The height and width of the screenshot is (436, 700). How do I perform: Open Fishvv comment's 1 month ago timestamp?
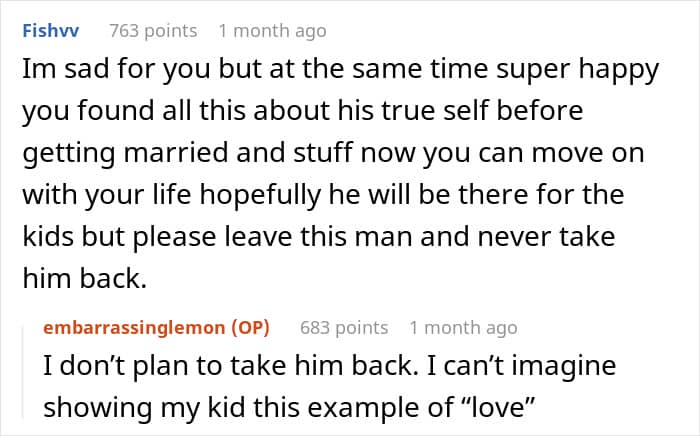click(272, 31)
